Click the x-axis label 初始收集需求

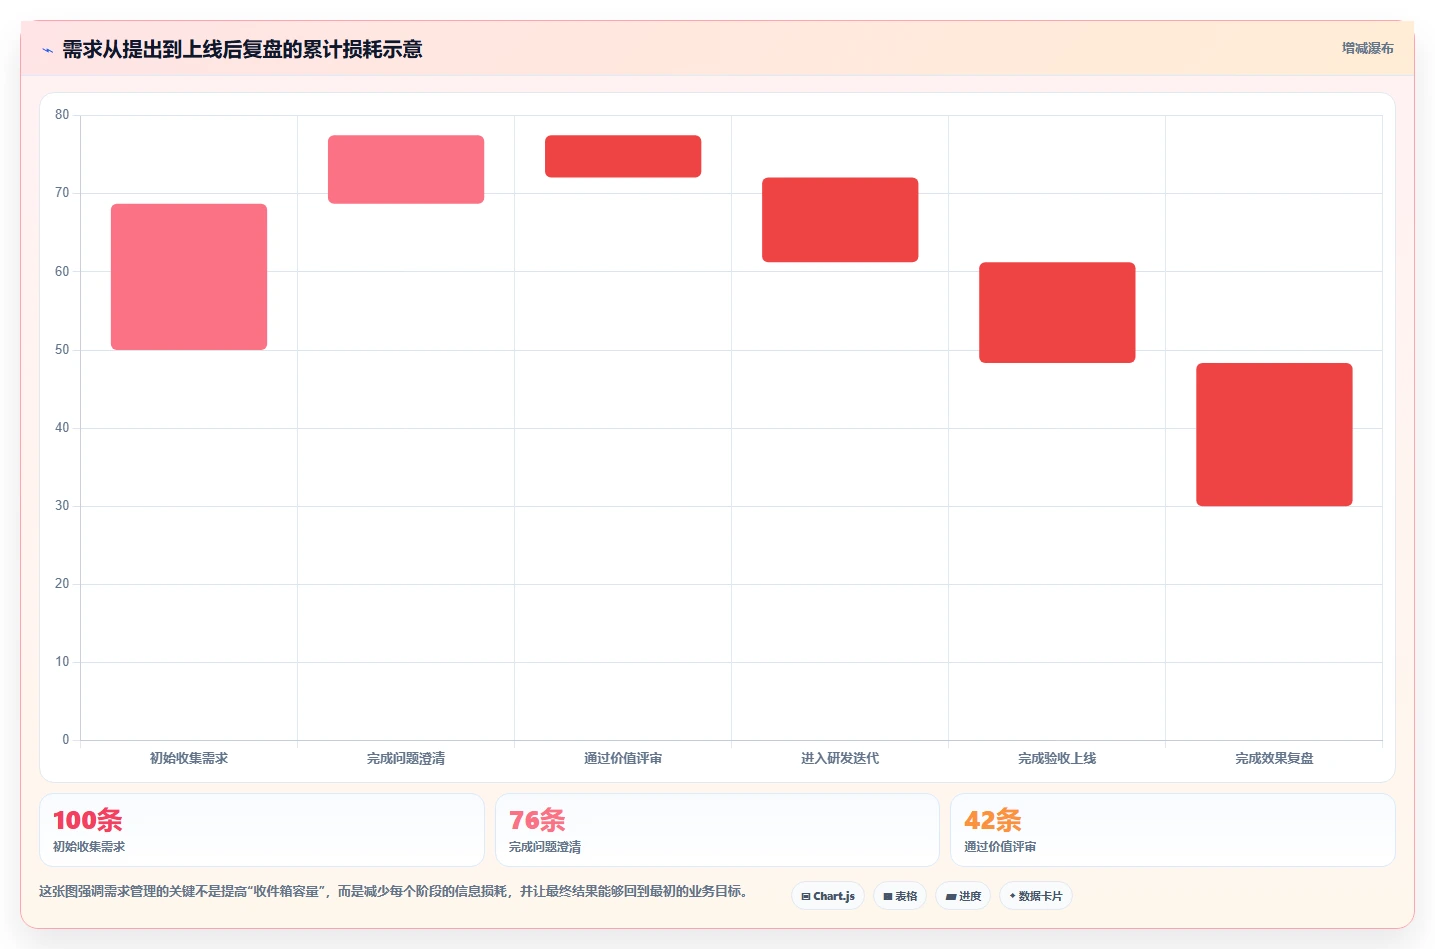click(x=189, y=758)
